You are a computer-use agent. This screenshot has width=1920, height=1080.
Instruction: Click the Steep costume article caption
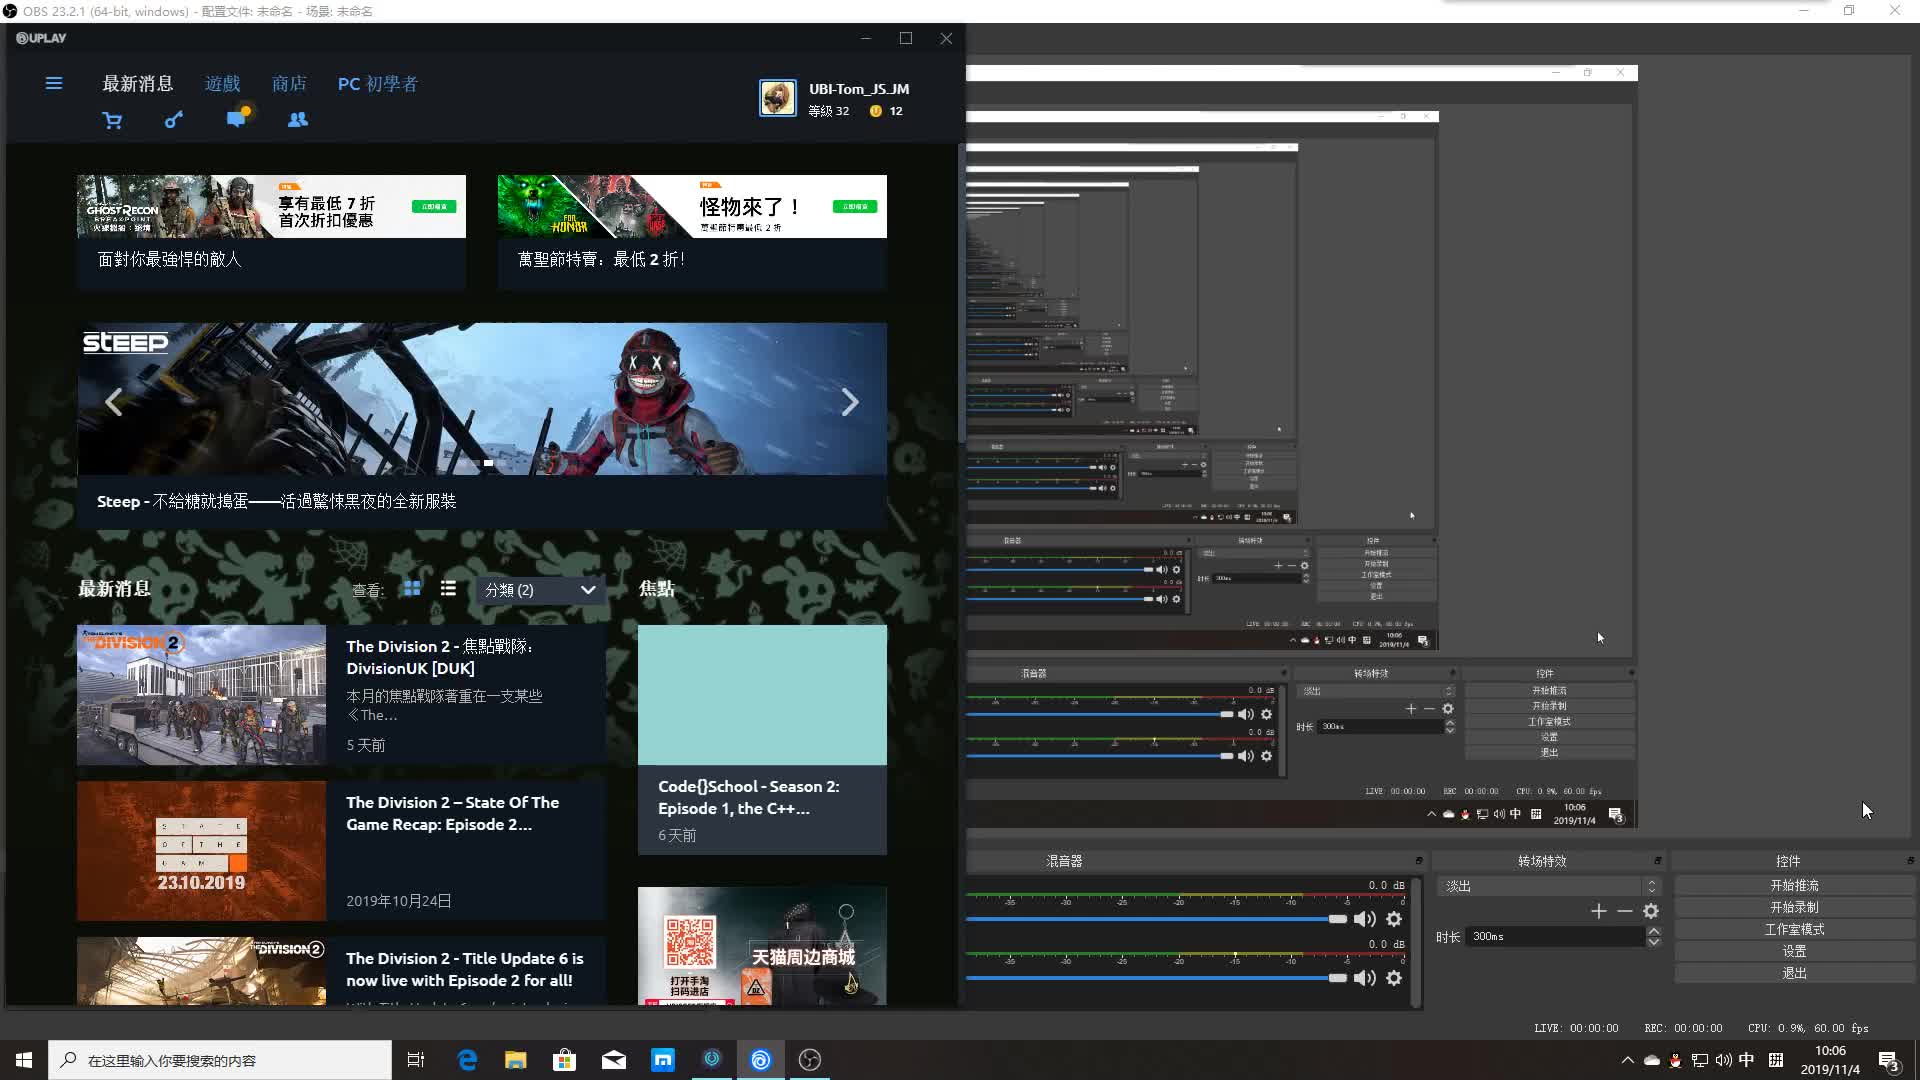point(276,501)
